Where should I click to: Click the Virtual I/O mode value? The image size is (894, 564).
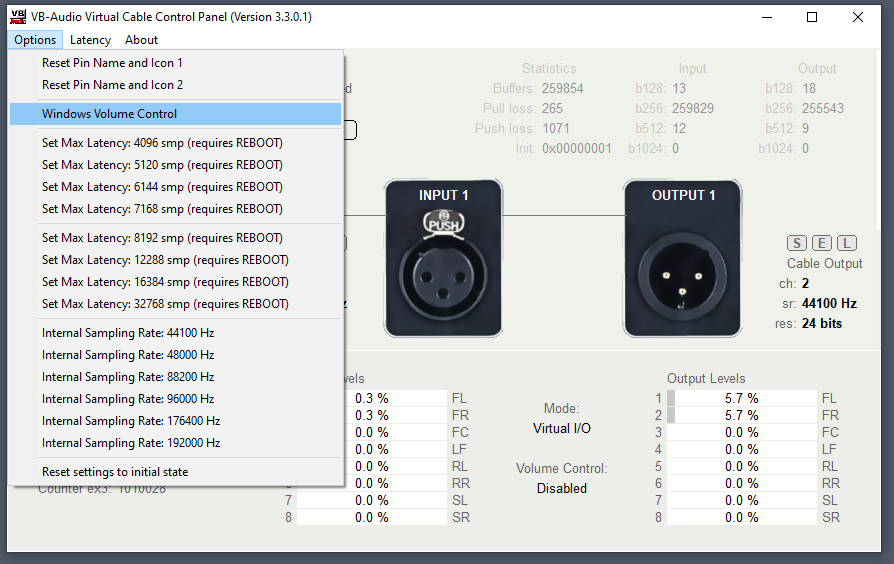click(562, 428)
